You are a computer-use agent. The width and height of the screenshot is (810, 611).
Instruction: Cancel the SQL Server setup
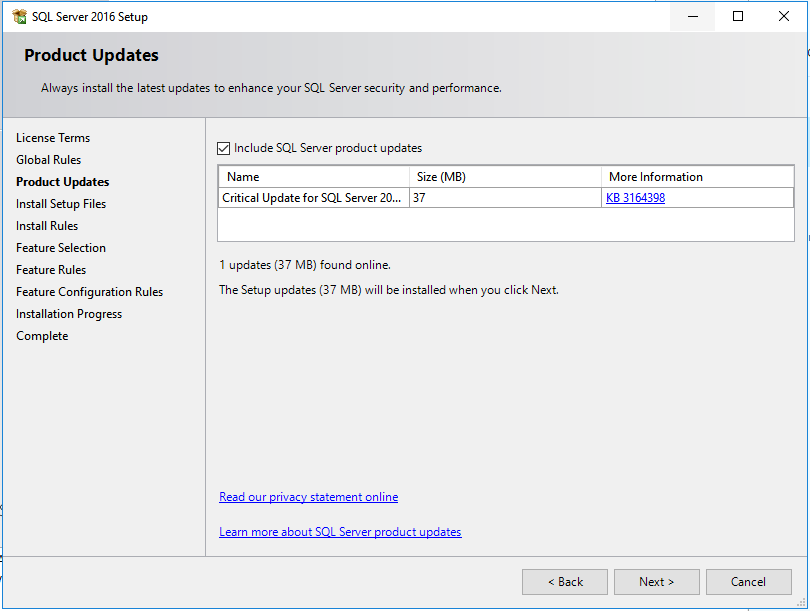[748, 581]
